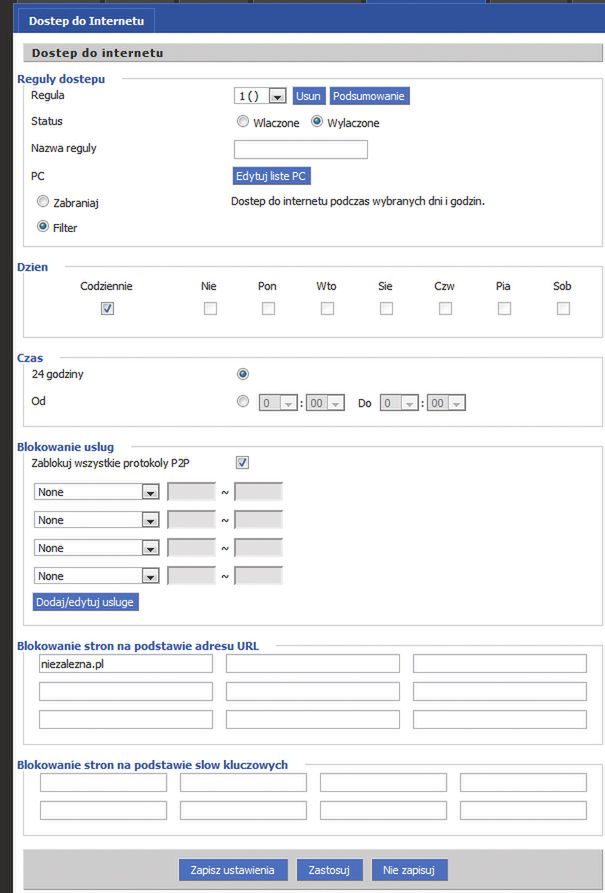Toggle the Codziennie checkbox
The height and width of the screenshot is (893, 605).
[107, 309]
